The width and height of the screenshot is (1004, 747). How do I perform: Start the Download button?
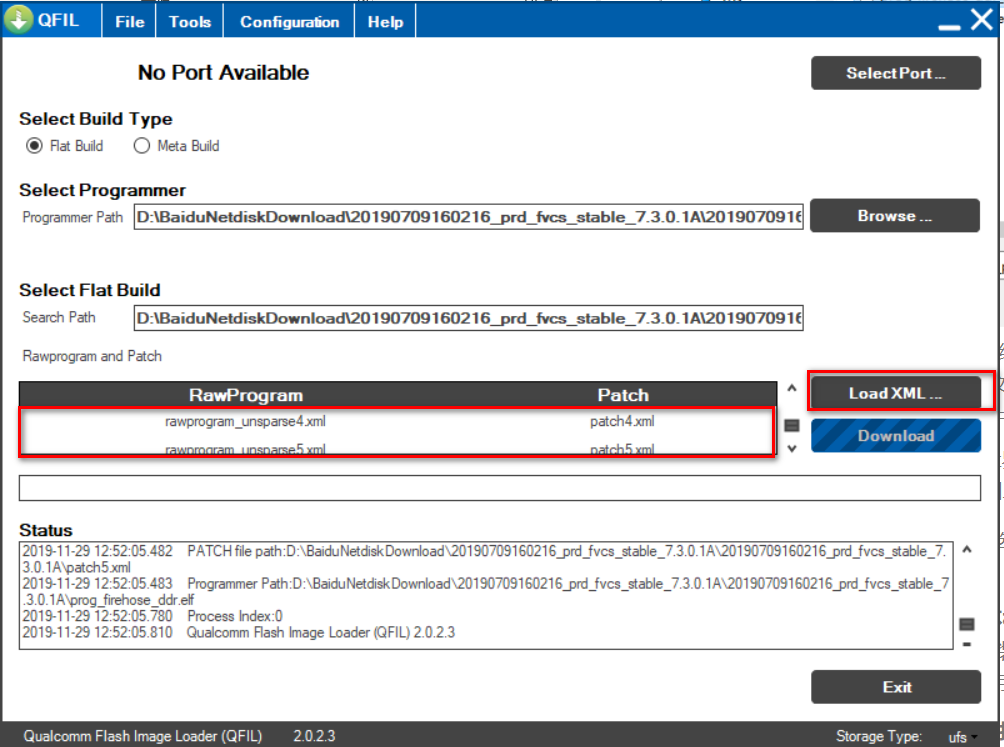click(x=896, y=436)
